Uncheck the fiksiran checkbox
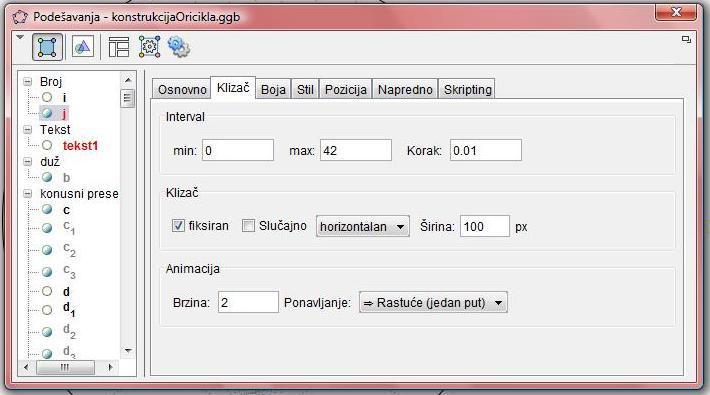710x395 pixels. pyautogui.click(x=178, y=225)
